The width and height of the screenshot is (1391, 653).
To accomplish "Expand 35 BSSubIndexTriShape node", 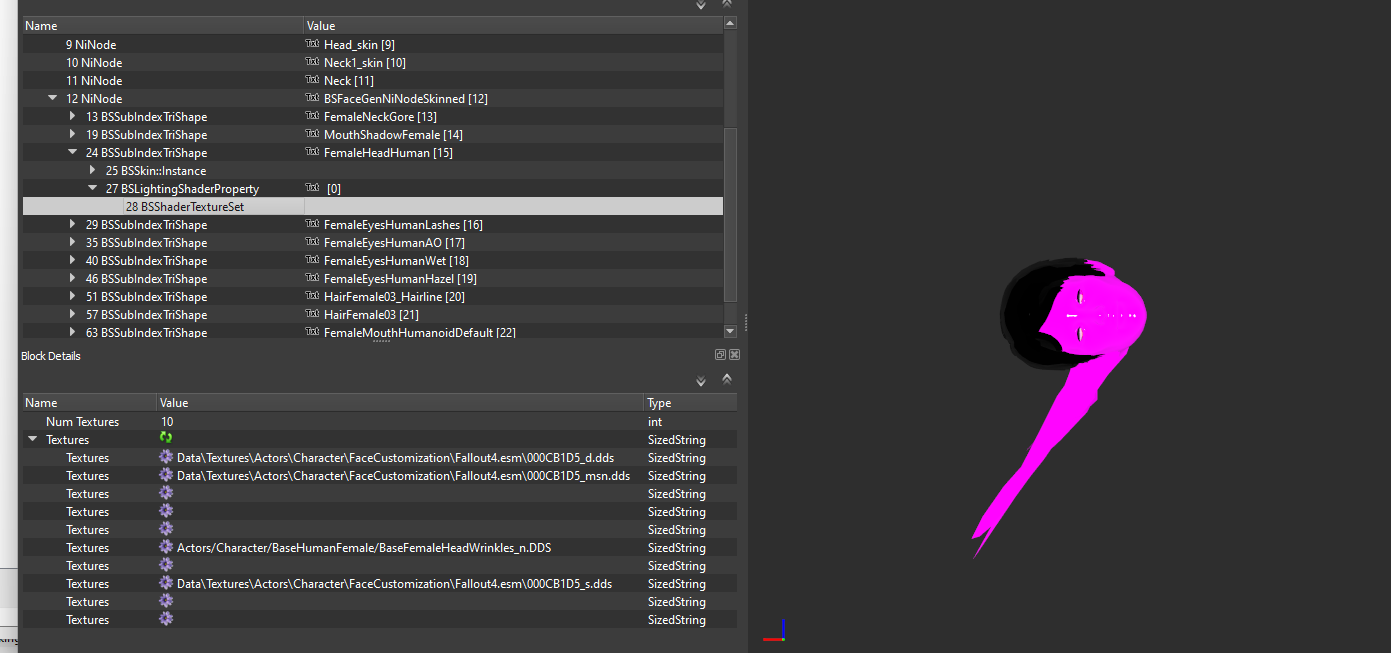I will (x=72, y=242).
